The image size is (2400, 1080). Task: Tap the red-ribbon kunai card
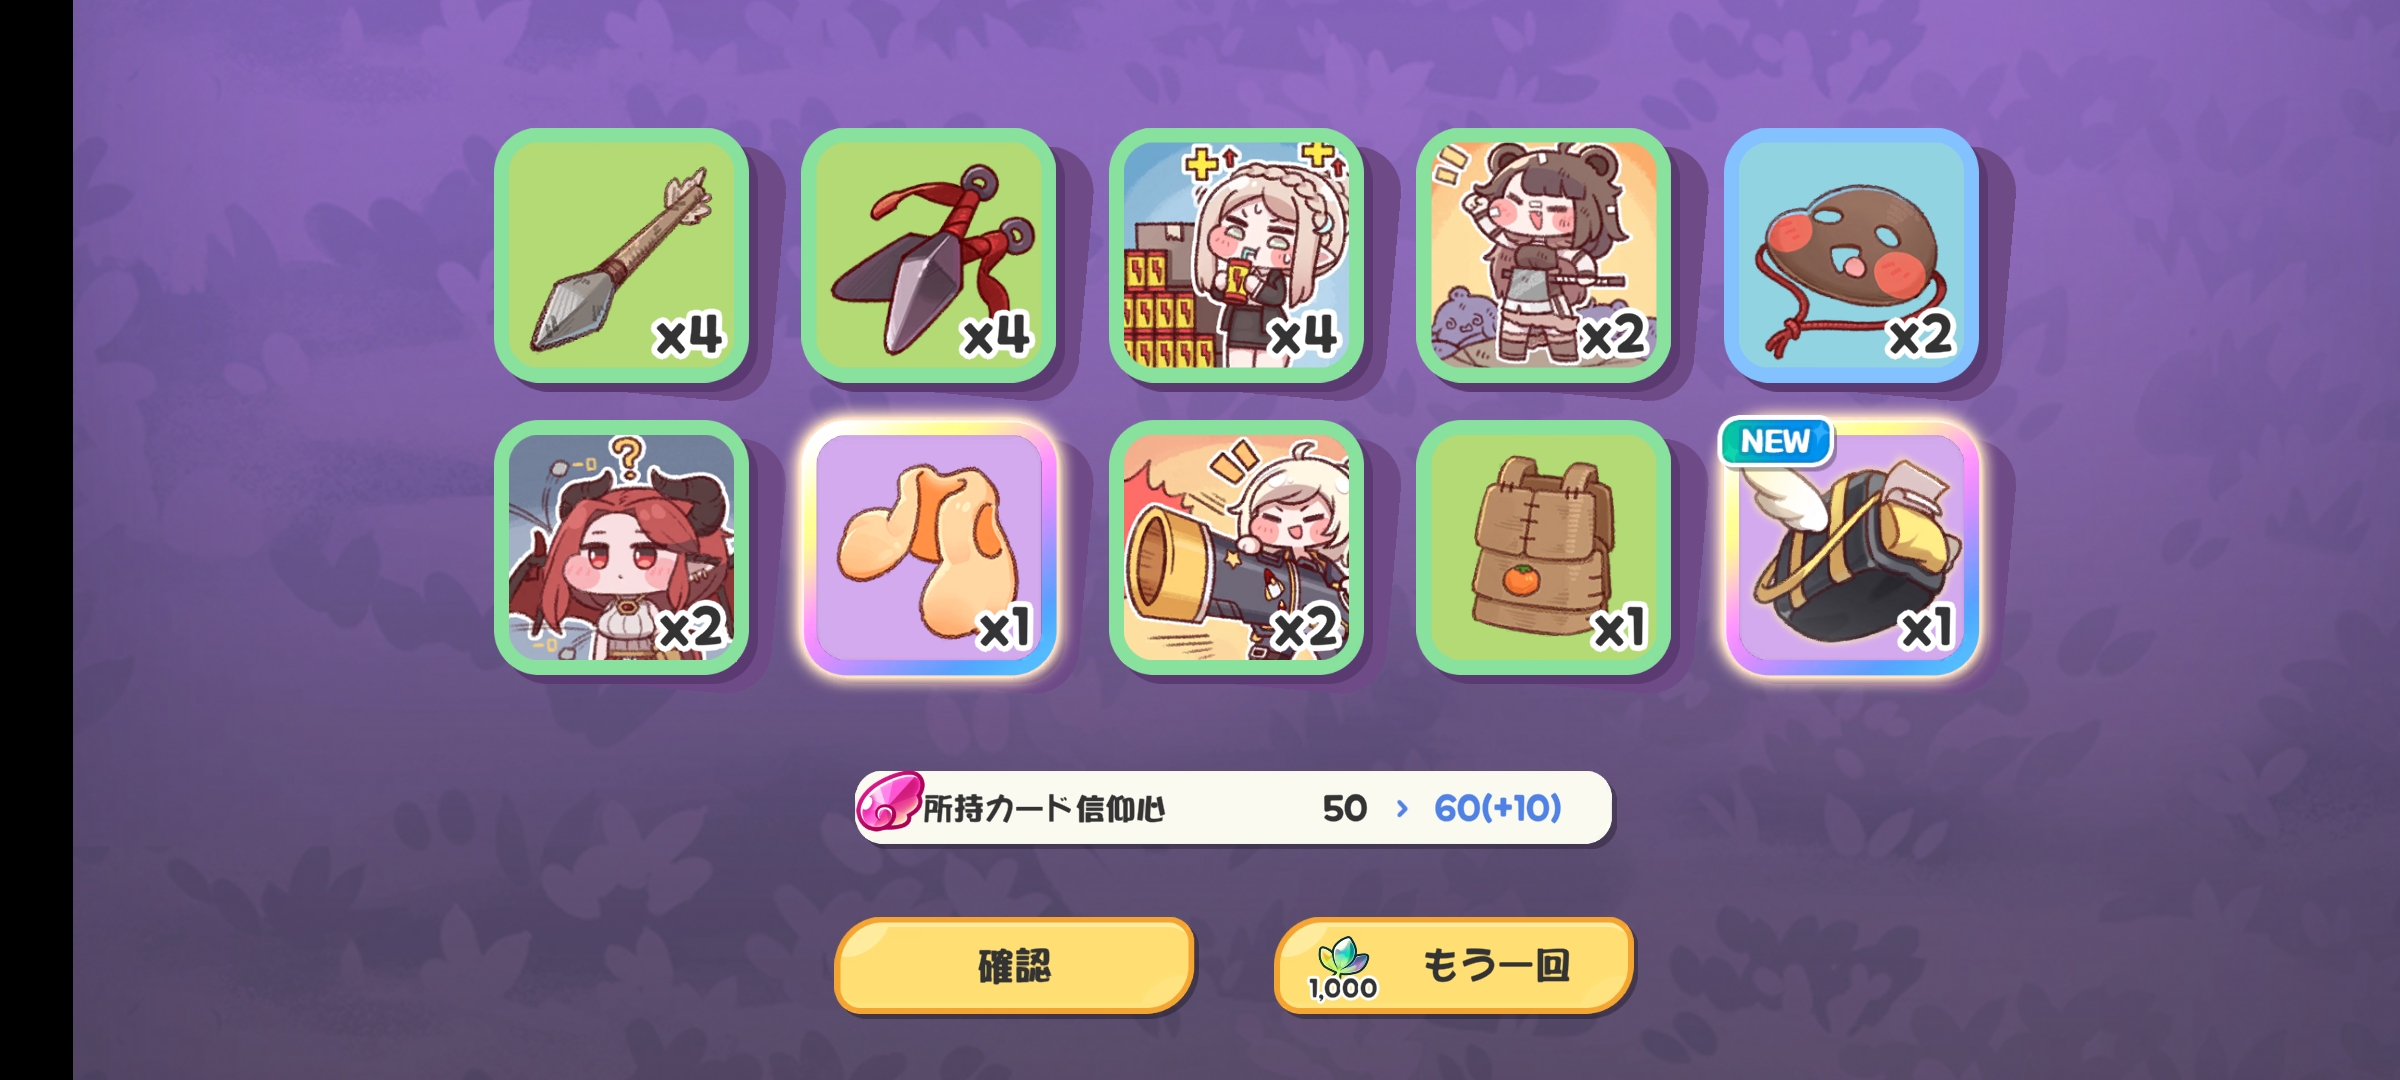928,255
